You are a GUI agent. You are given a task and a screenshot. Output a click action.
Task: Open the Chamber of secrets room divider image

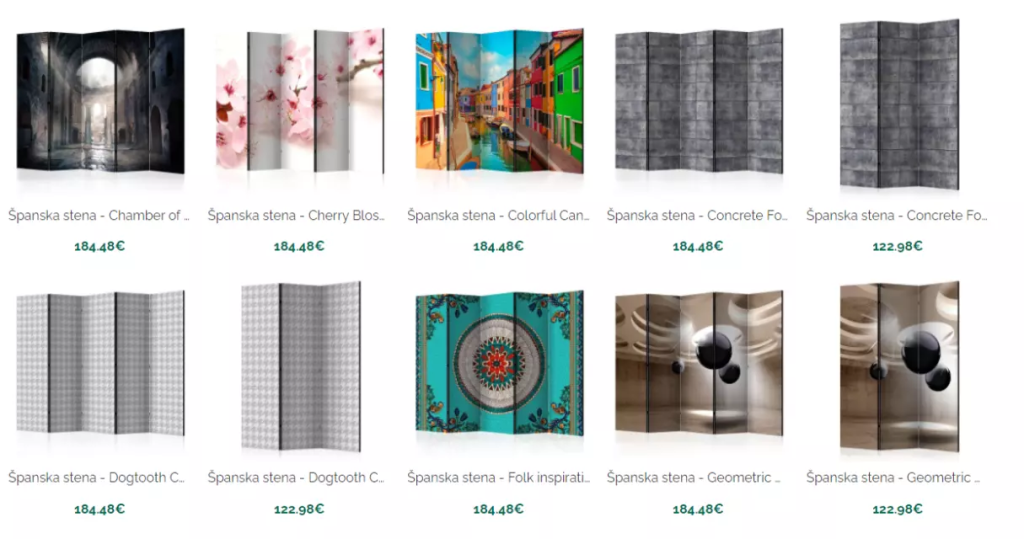(100, 101)
